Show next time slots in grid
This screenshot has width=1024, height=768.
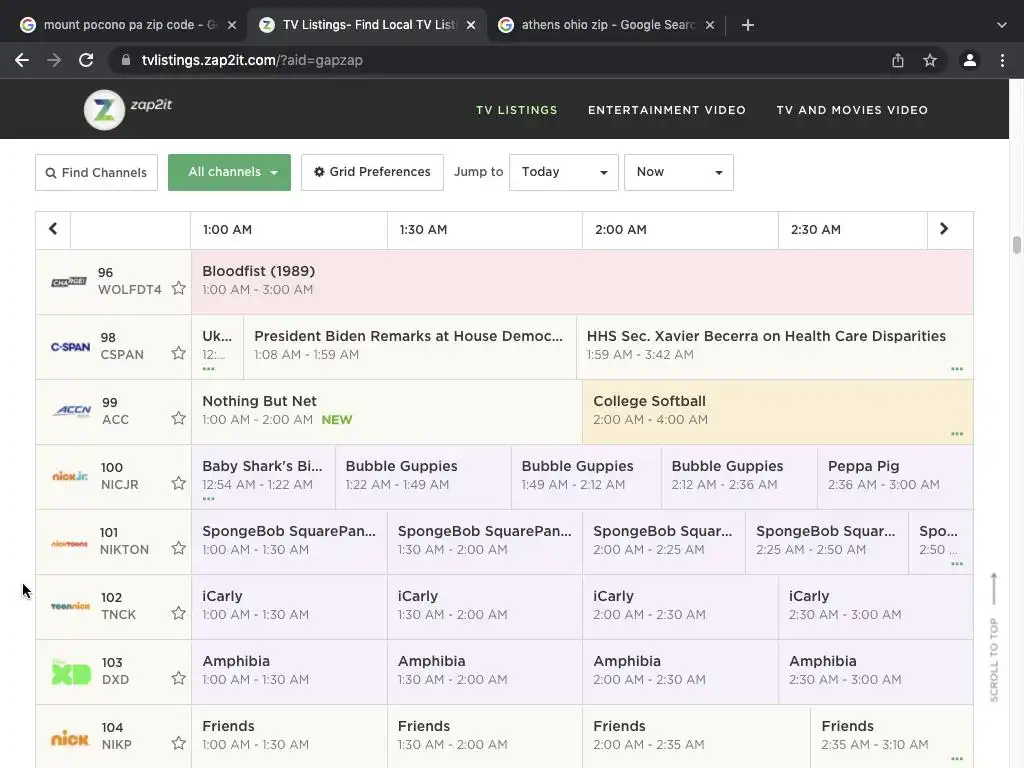[944, 229]
